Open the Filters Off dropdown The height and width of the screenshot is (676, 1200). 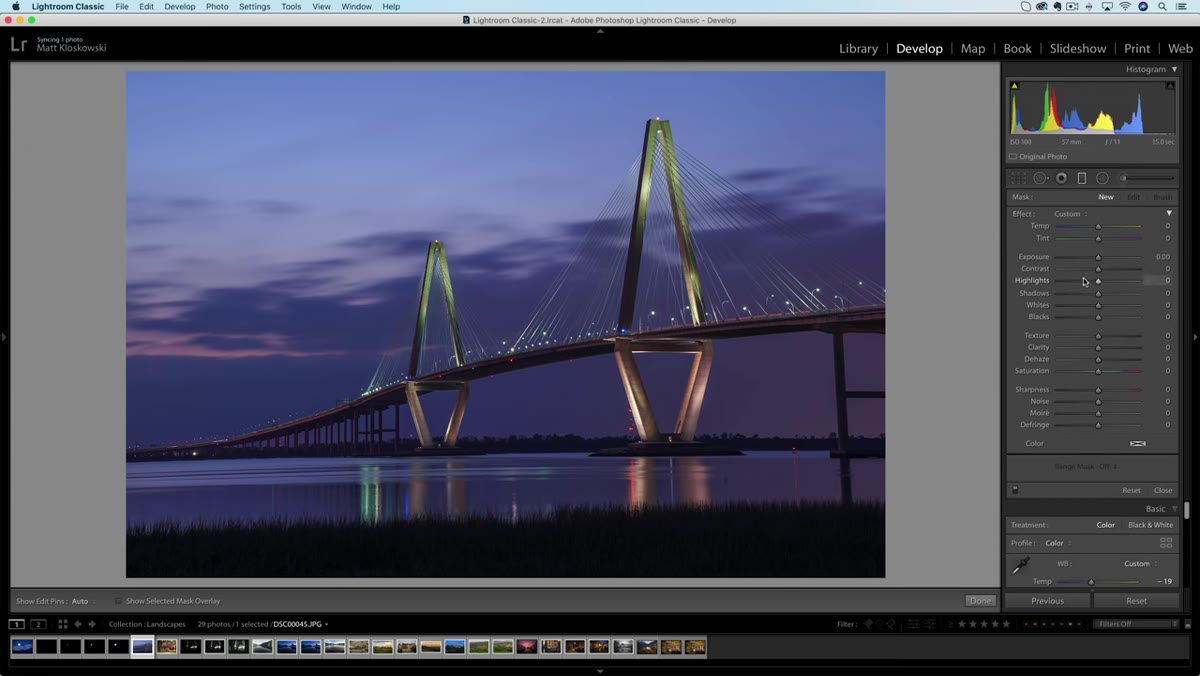[1138, 624]
